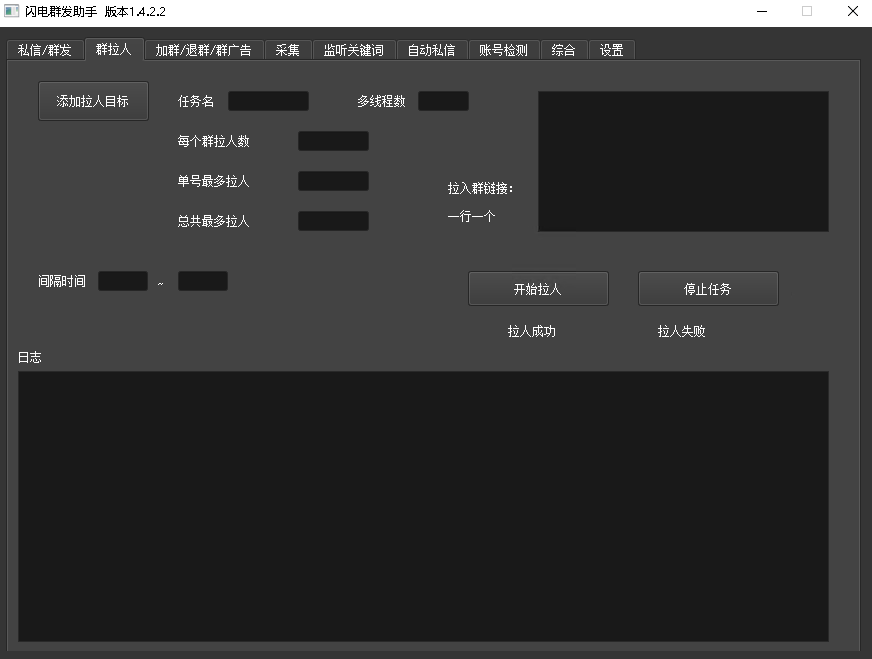Select the 采集 tab
Viewport: 872px width, 659px height.
coord(287,50)
